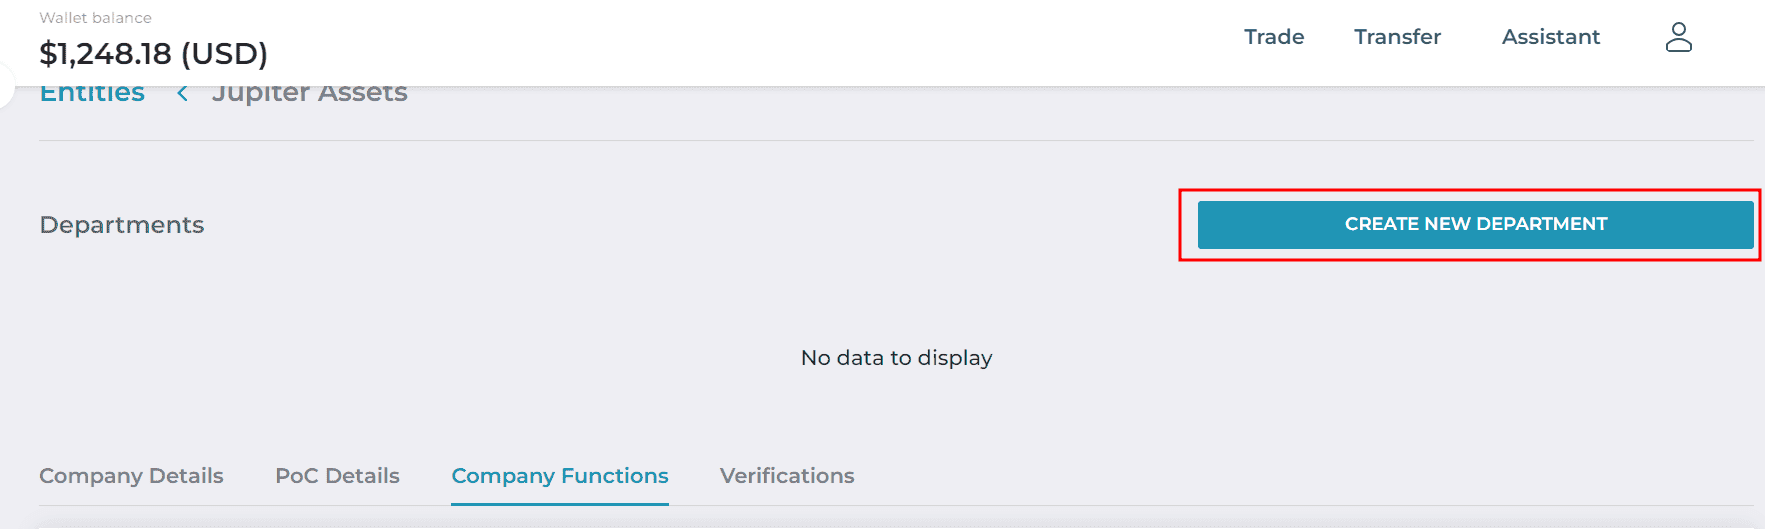Click the $1,248.18 wallet balance amount
The height and width of the screenshot is (529, 1765).
[105, 53]
